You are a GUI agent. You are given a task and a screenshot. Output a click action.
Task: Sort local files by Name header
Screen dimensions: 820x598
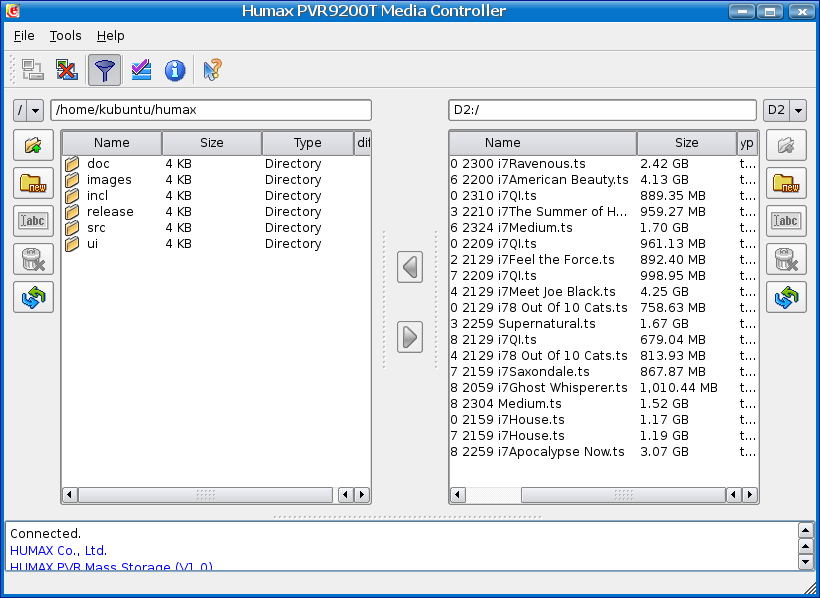(112, 143)
